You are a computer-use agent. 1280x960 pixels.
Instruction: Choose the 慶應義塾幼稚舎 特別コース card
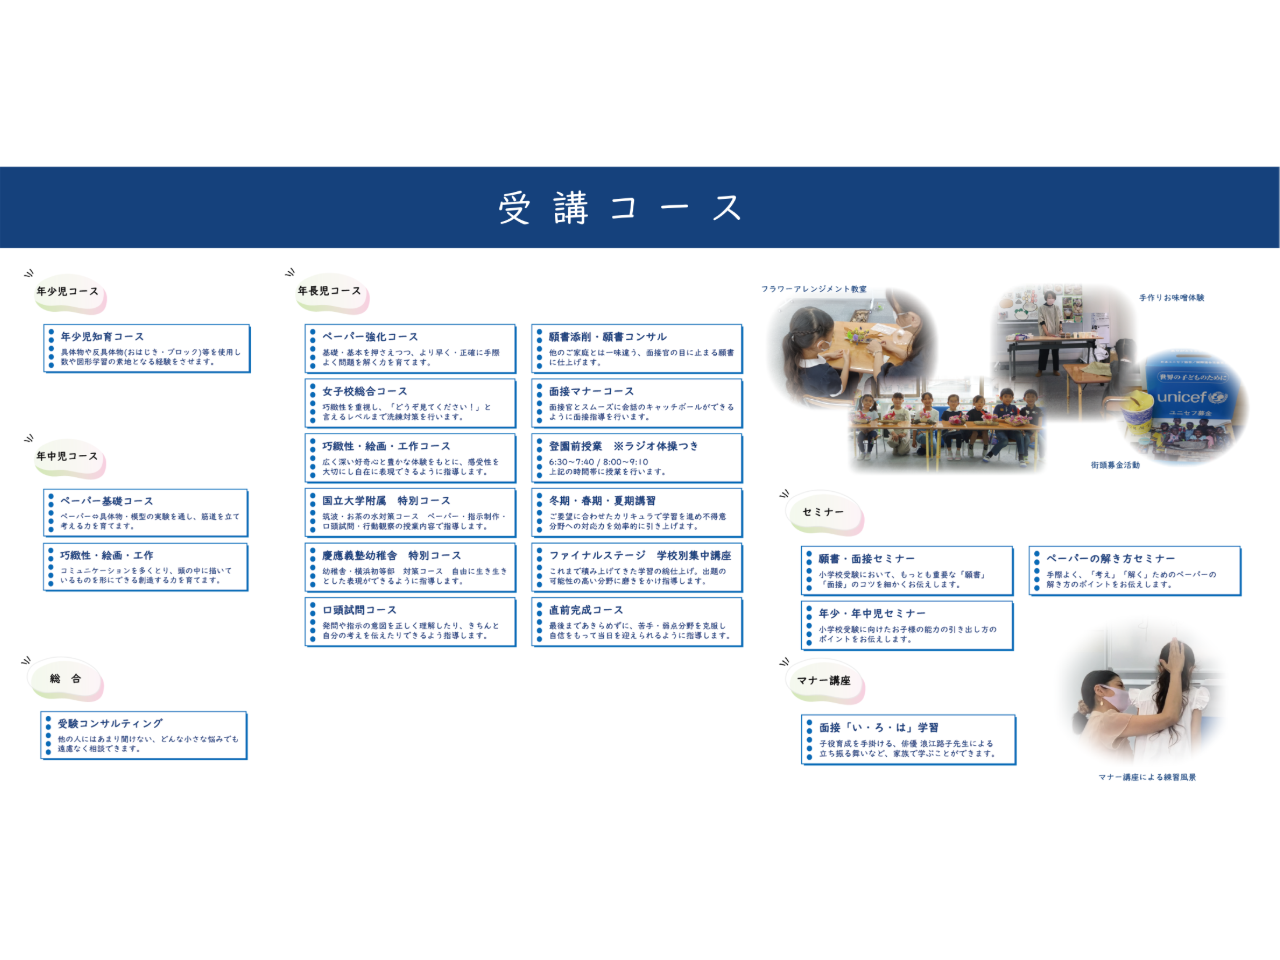tap(411, 567)
